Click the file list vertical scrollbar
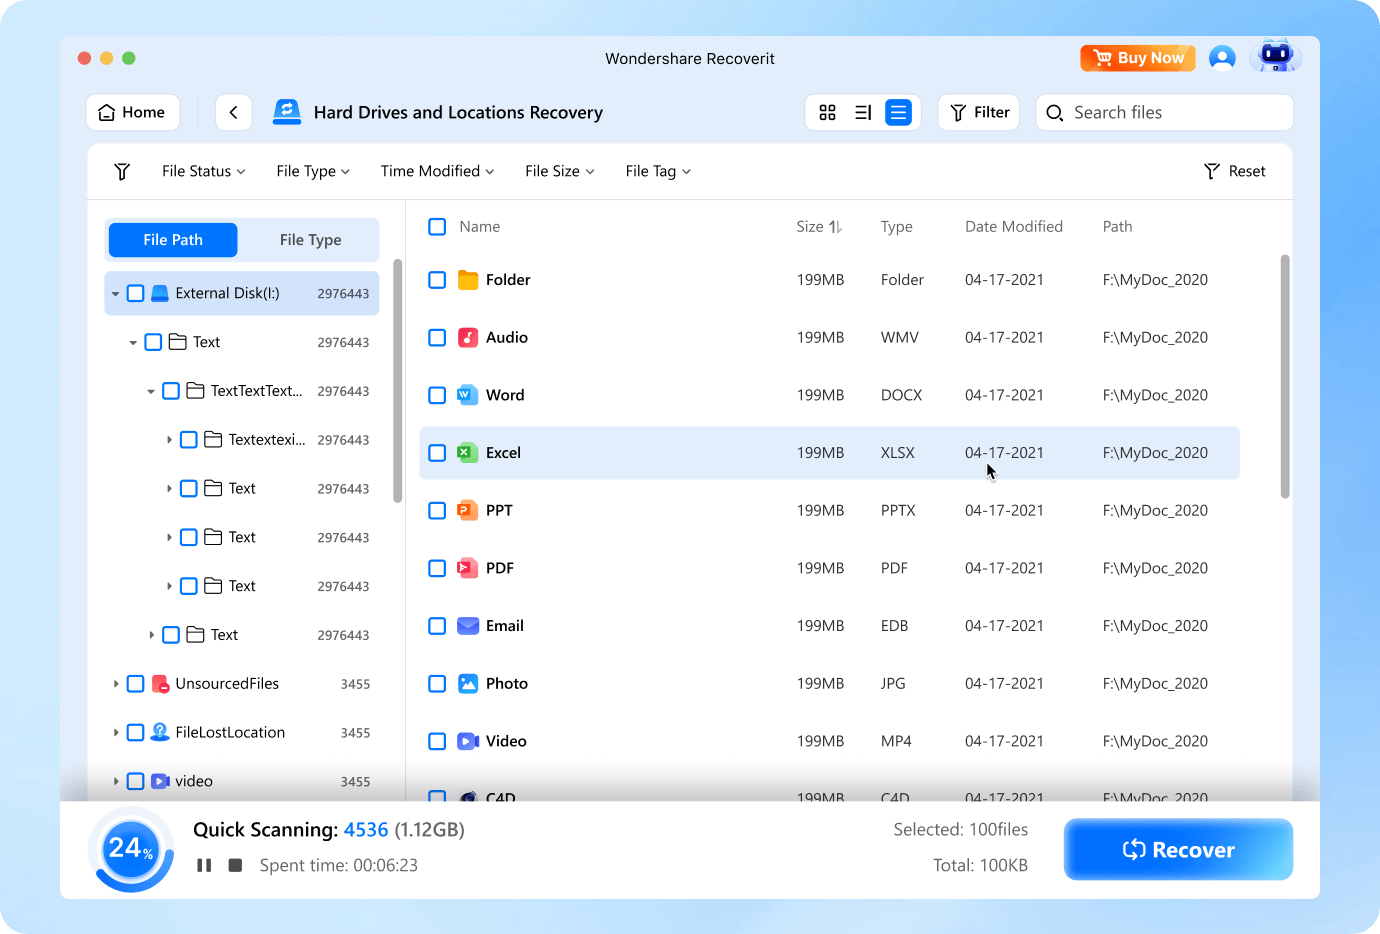The height and width of the screenshot is (934, 1380). [x=1285, y=376]
